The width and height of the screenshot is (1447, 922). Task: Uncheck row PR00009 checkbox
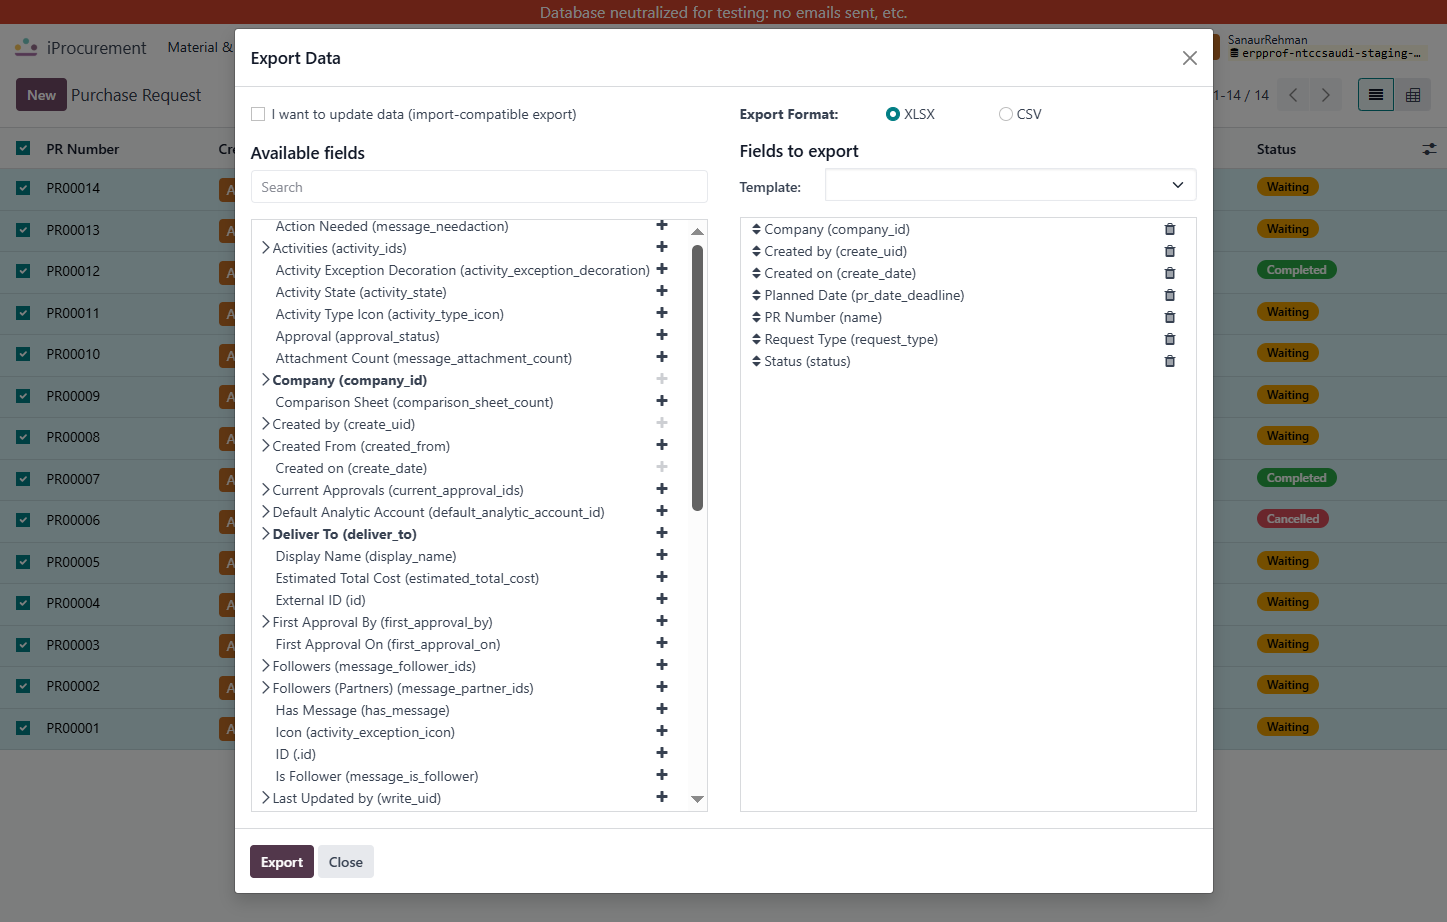23,396
